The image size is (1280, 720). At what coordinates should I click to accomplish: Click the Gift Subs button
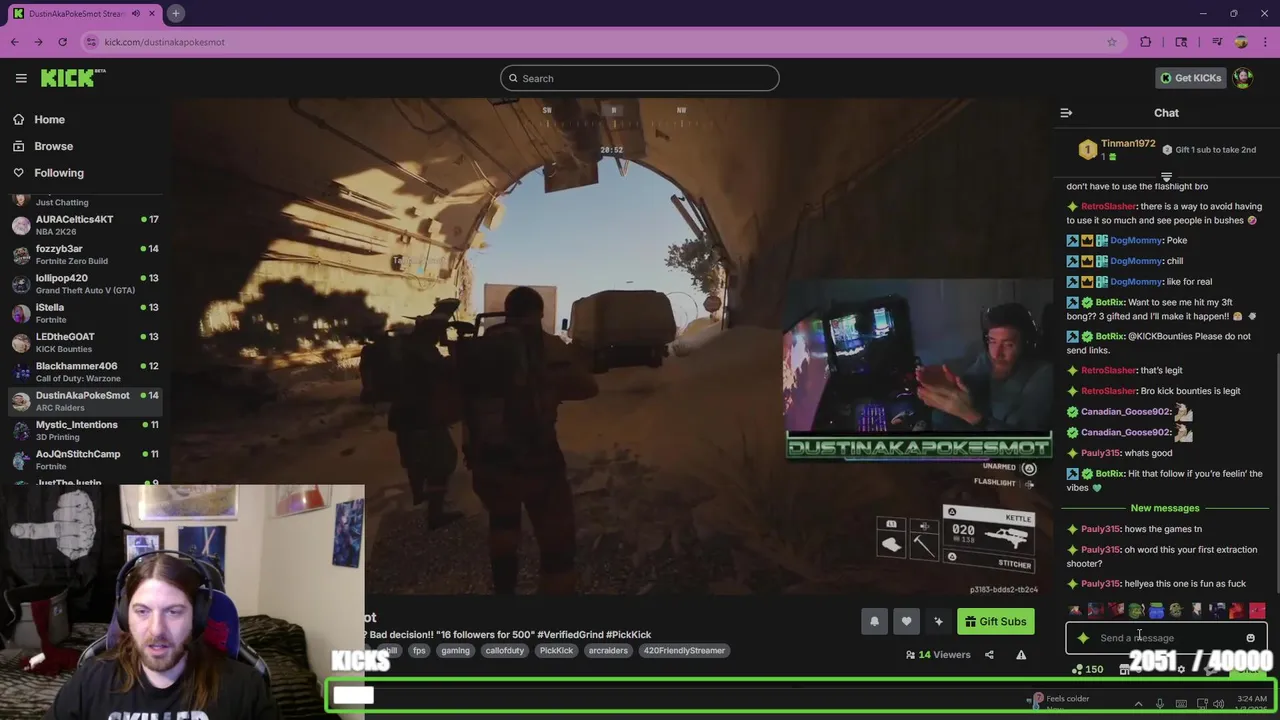click(x=996, y=622)
